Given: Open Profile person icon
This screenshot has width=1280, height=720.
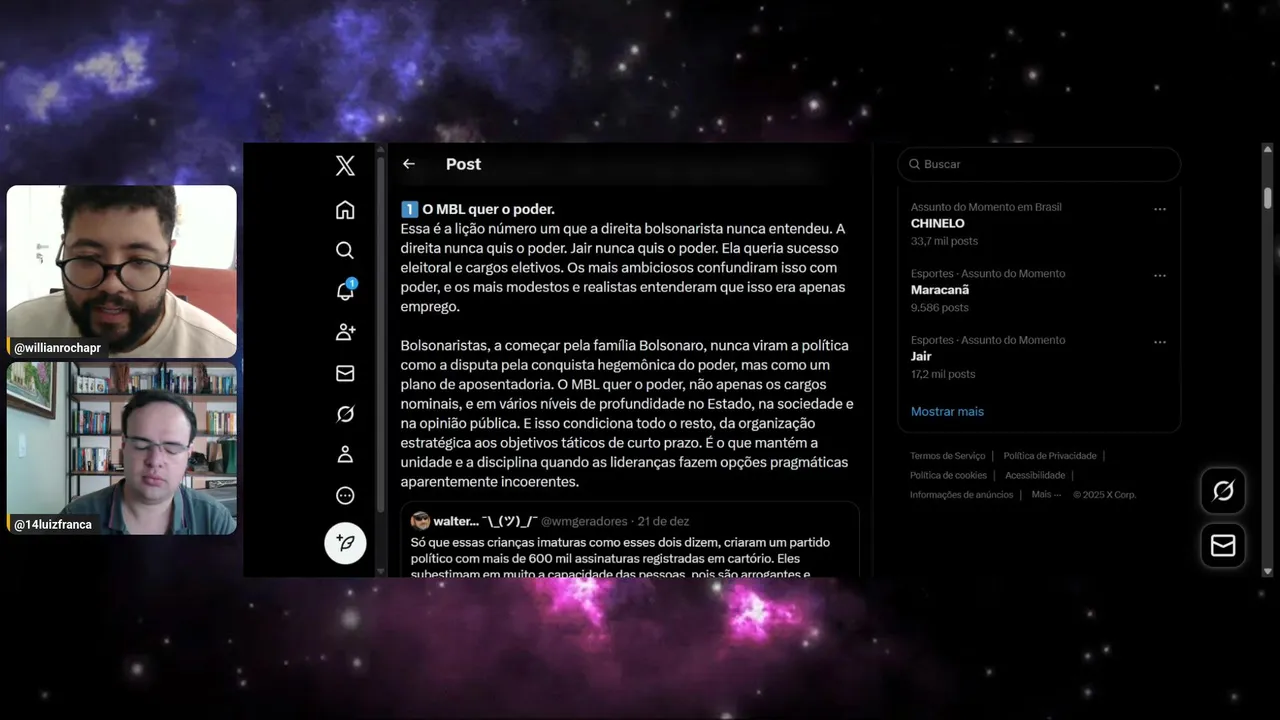Looking at the screenshot, I should click(345, 455).
